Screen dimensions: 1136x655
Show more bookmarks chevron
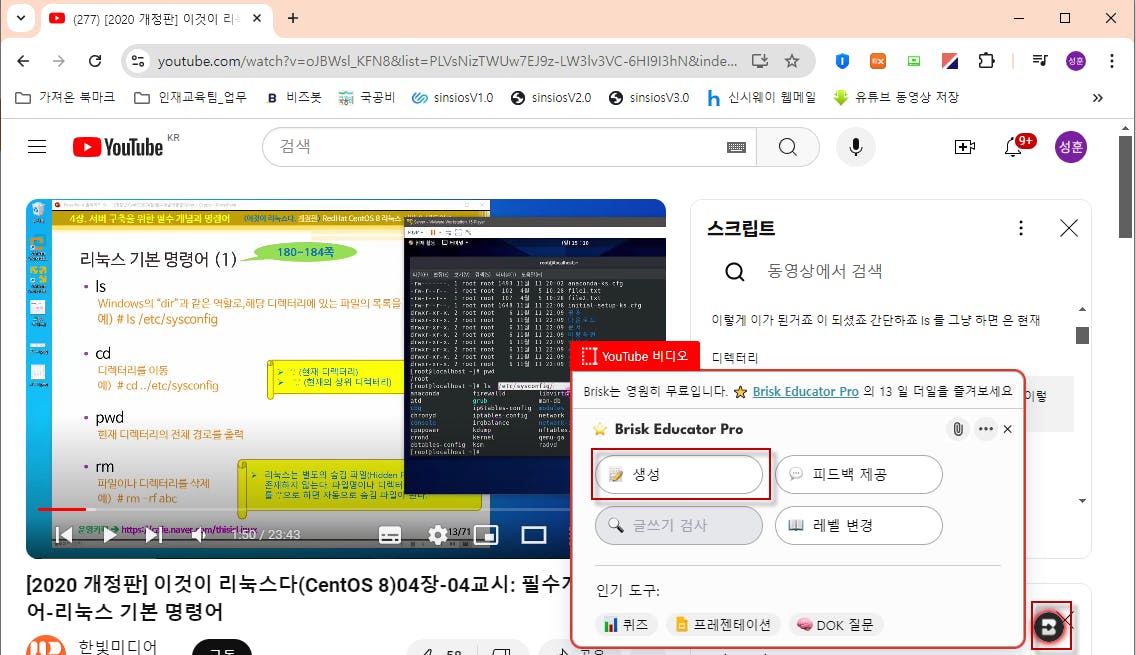tap(1098, 98)
